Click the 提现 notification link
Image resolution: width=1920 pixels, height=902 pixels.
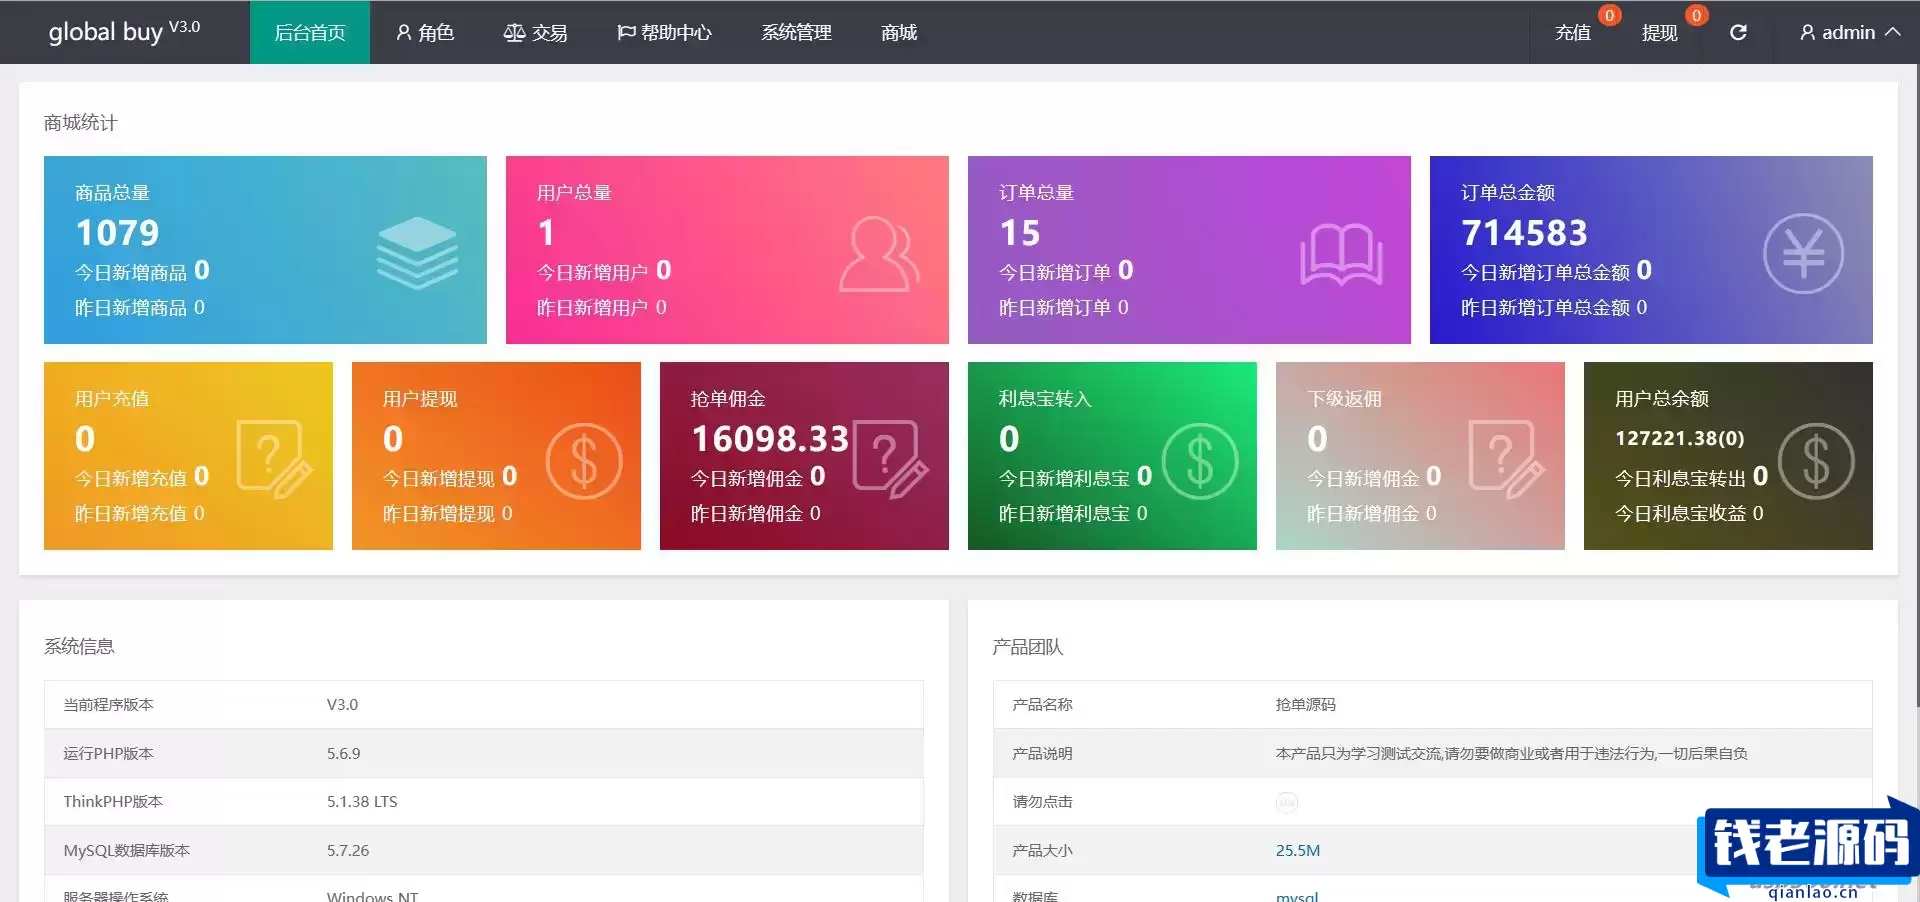pos(1660,32)
